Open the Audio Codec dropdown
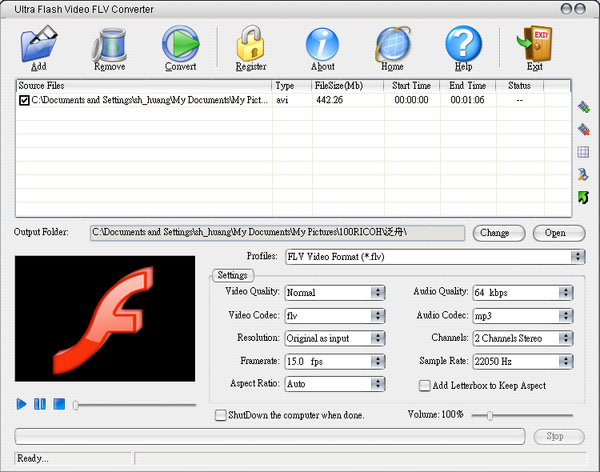The width and height of the screenshot is (600, 472). pyautogui.click(x=523, y=315)
